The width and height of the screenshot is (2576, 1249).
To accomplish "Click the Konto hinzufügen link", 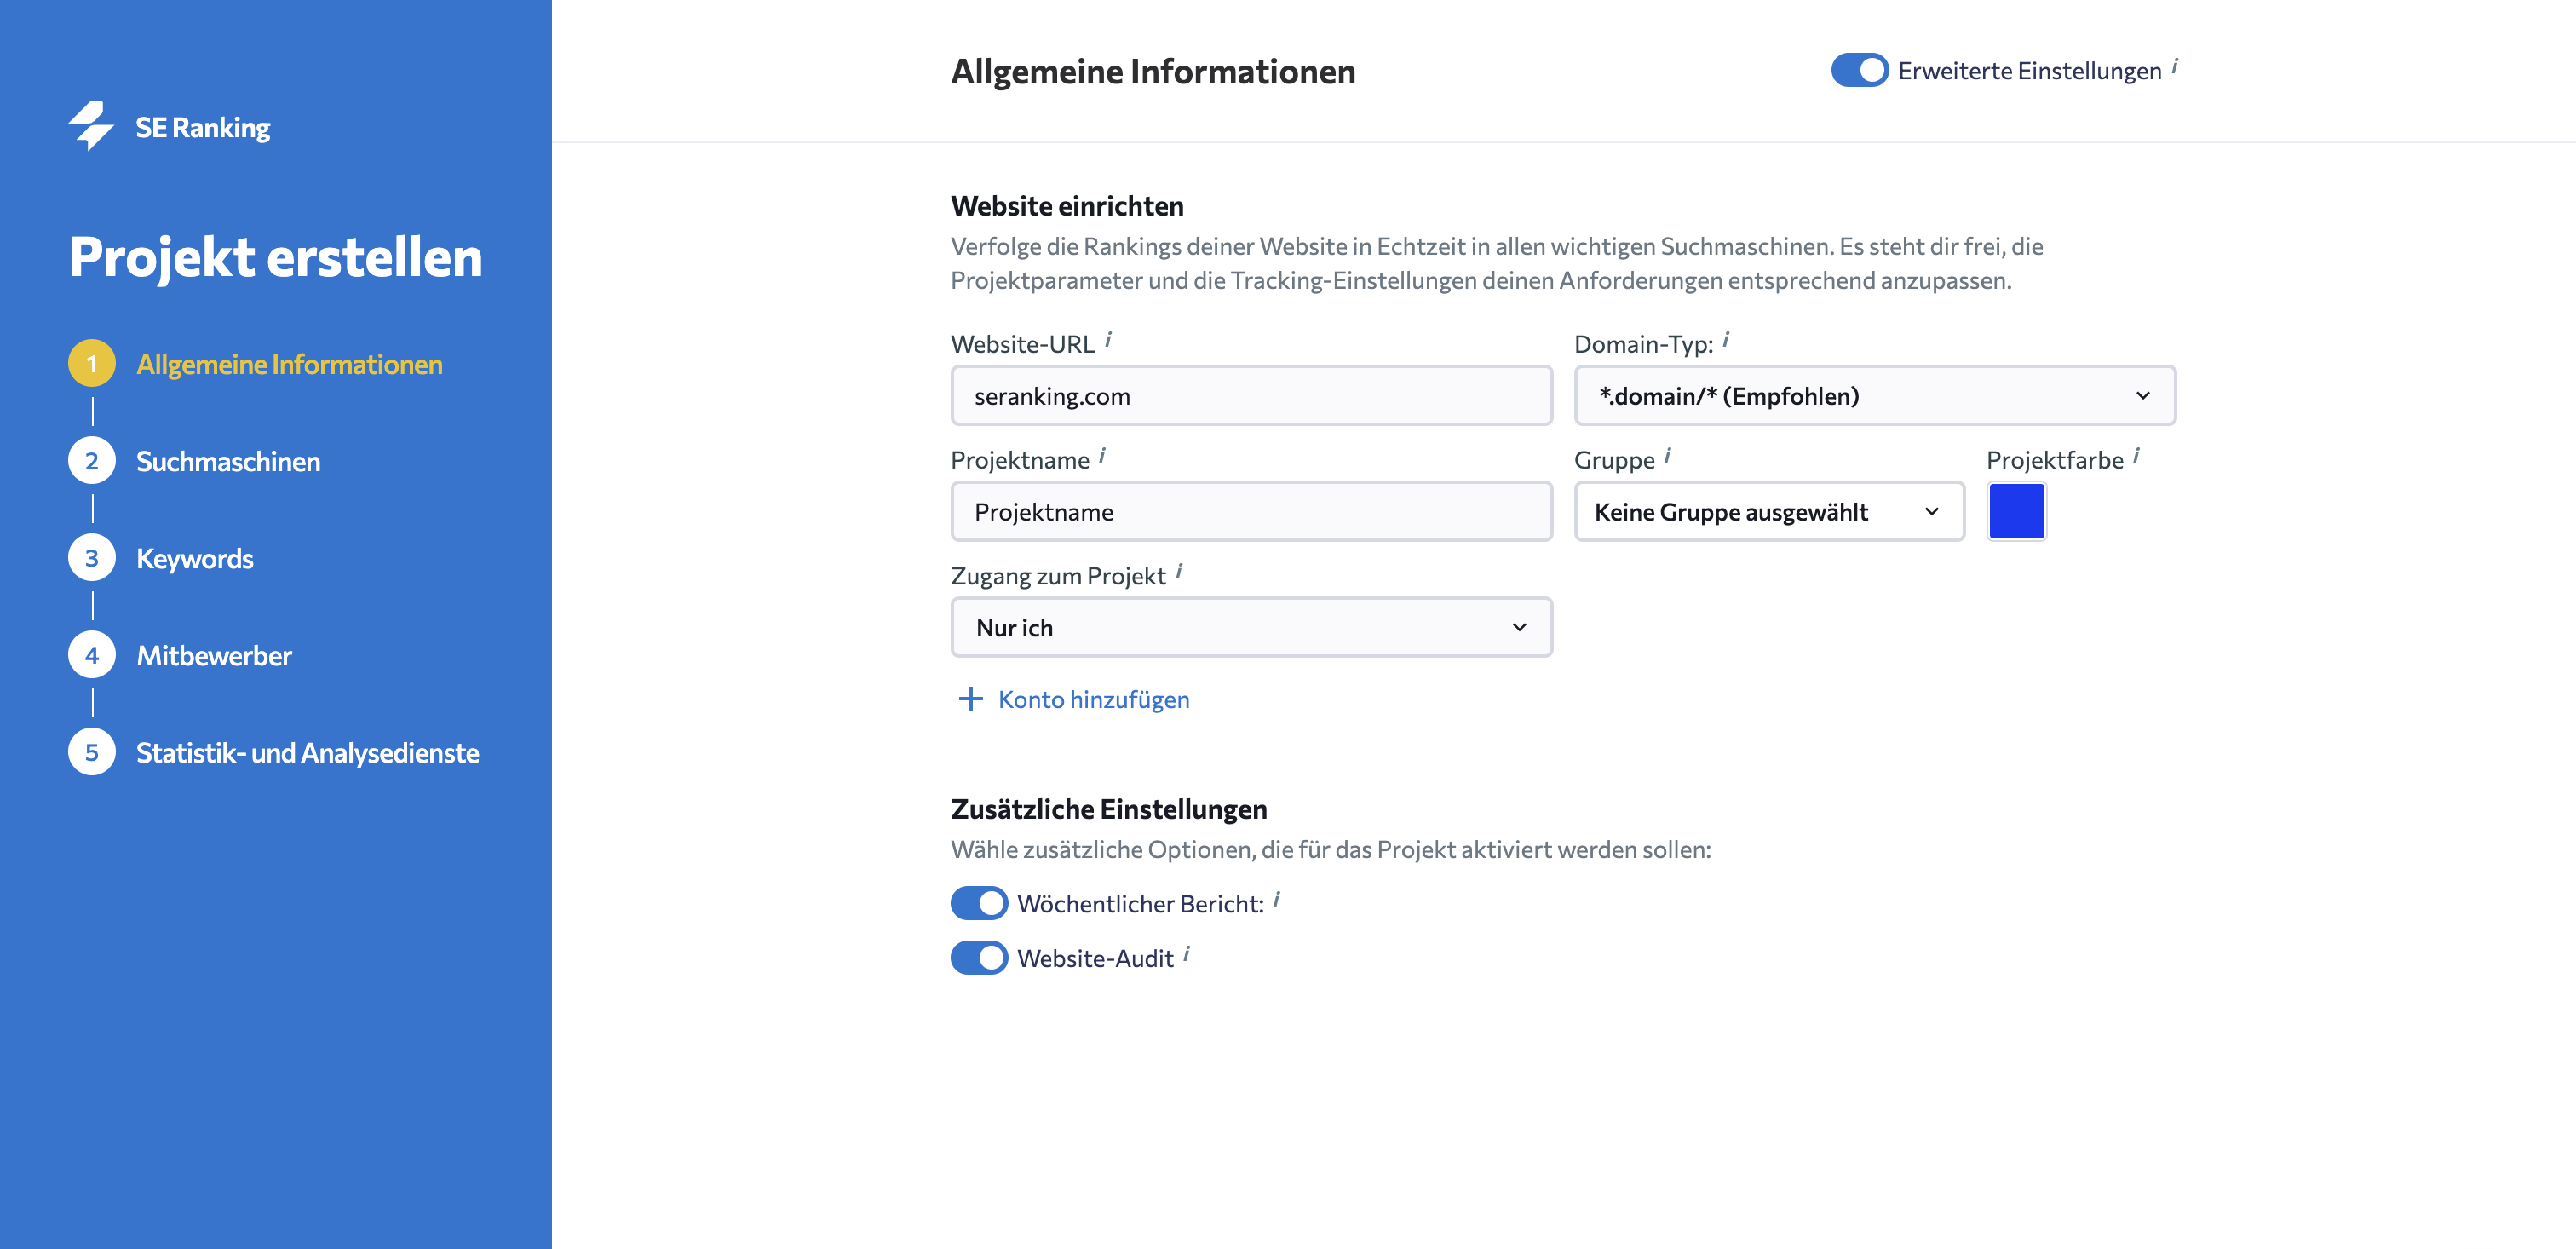I will (1094, 699).
